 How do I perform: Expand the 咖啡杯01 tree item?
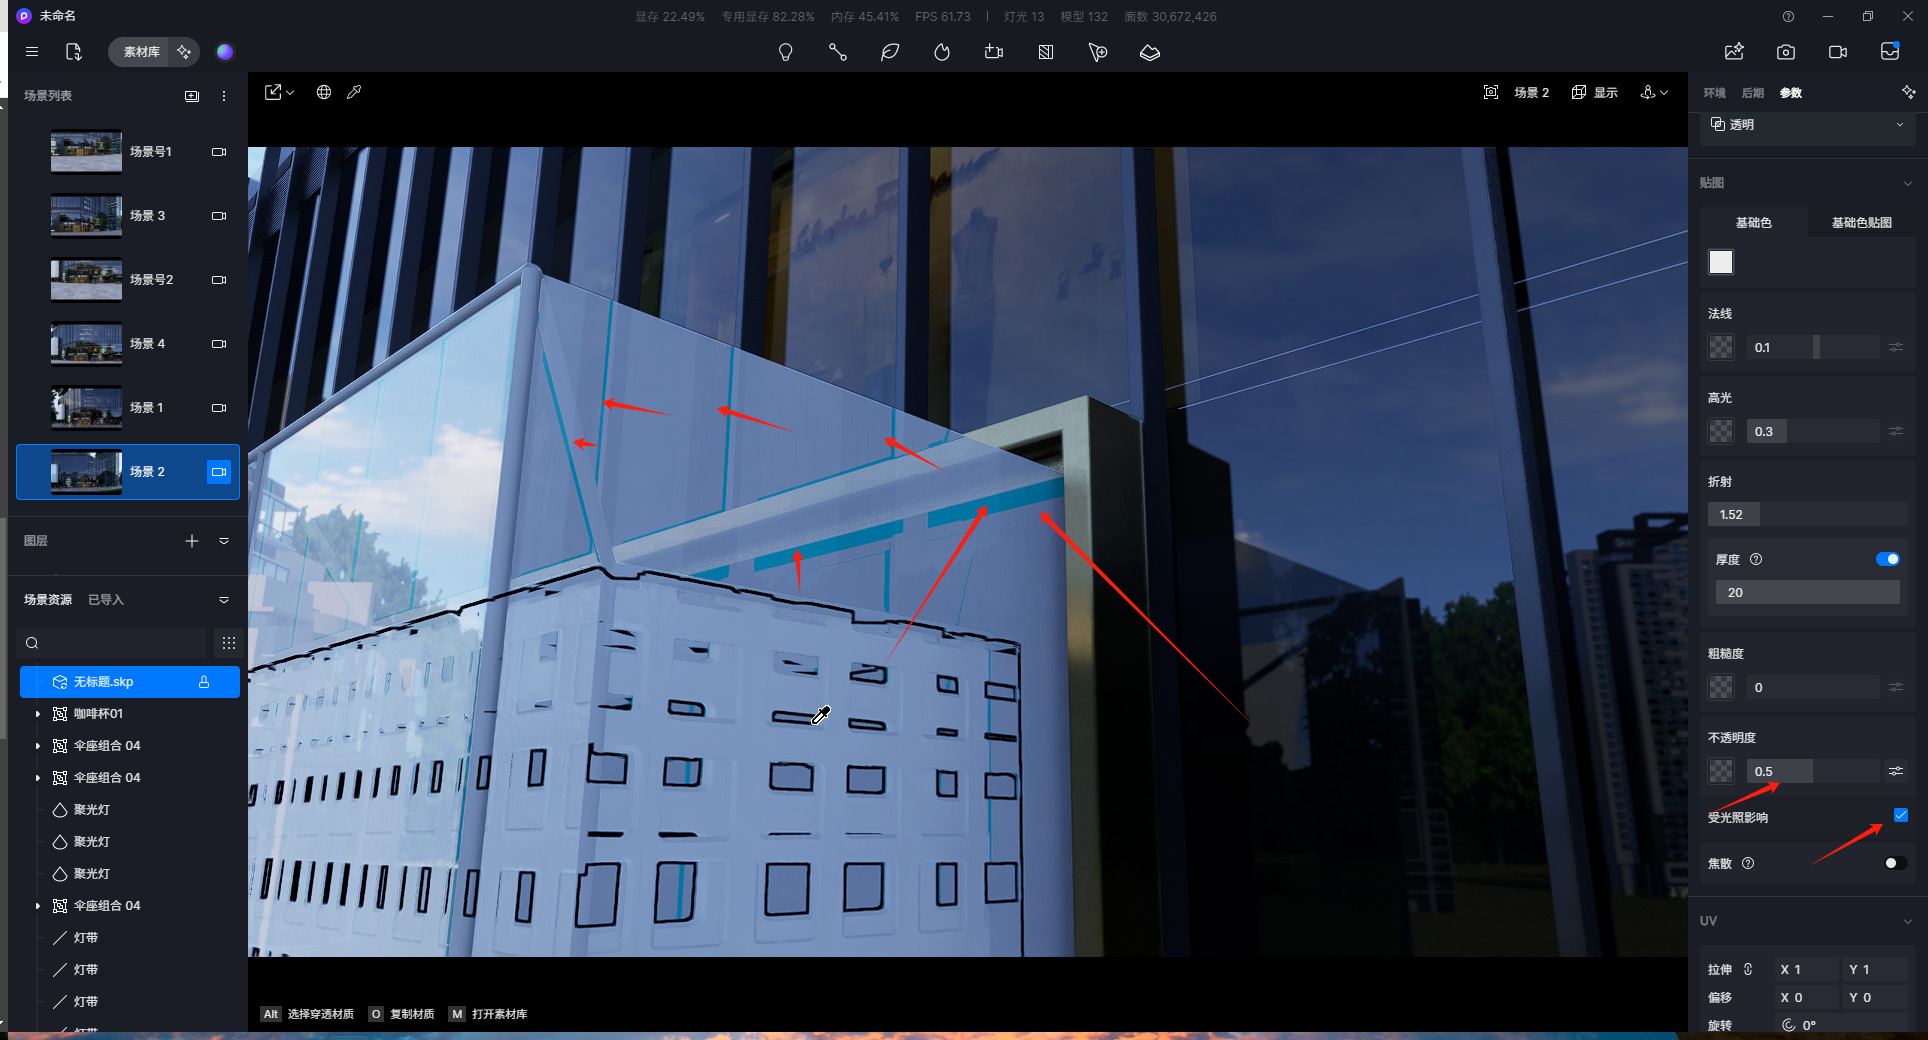click(x=38, y=714)
